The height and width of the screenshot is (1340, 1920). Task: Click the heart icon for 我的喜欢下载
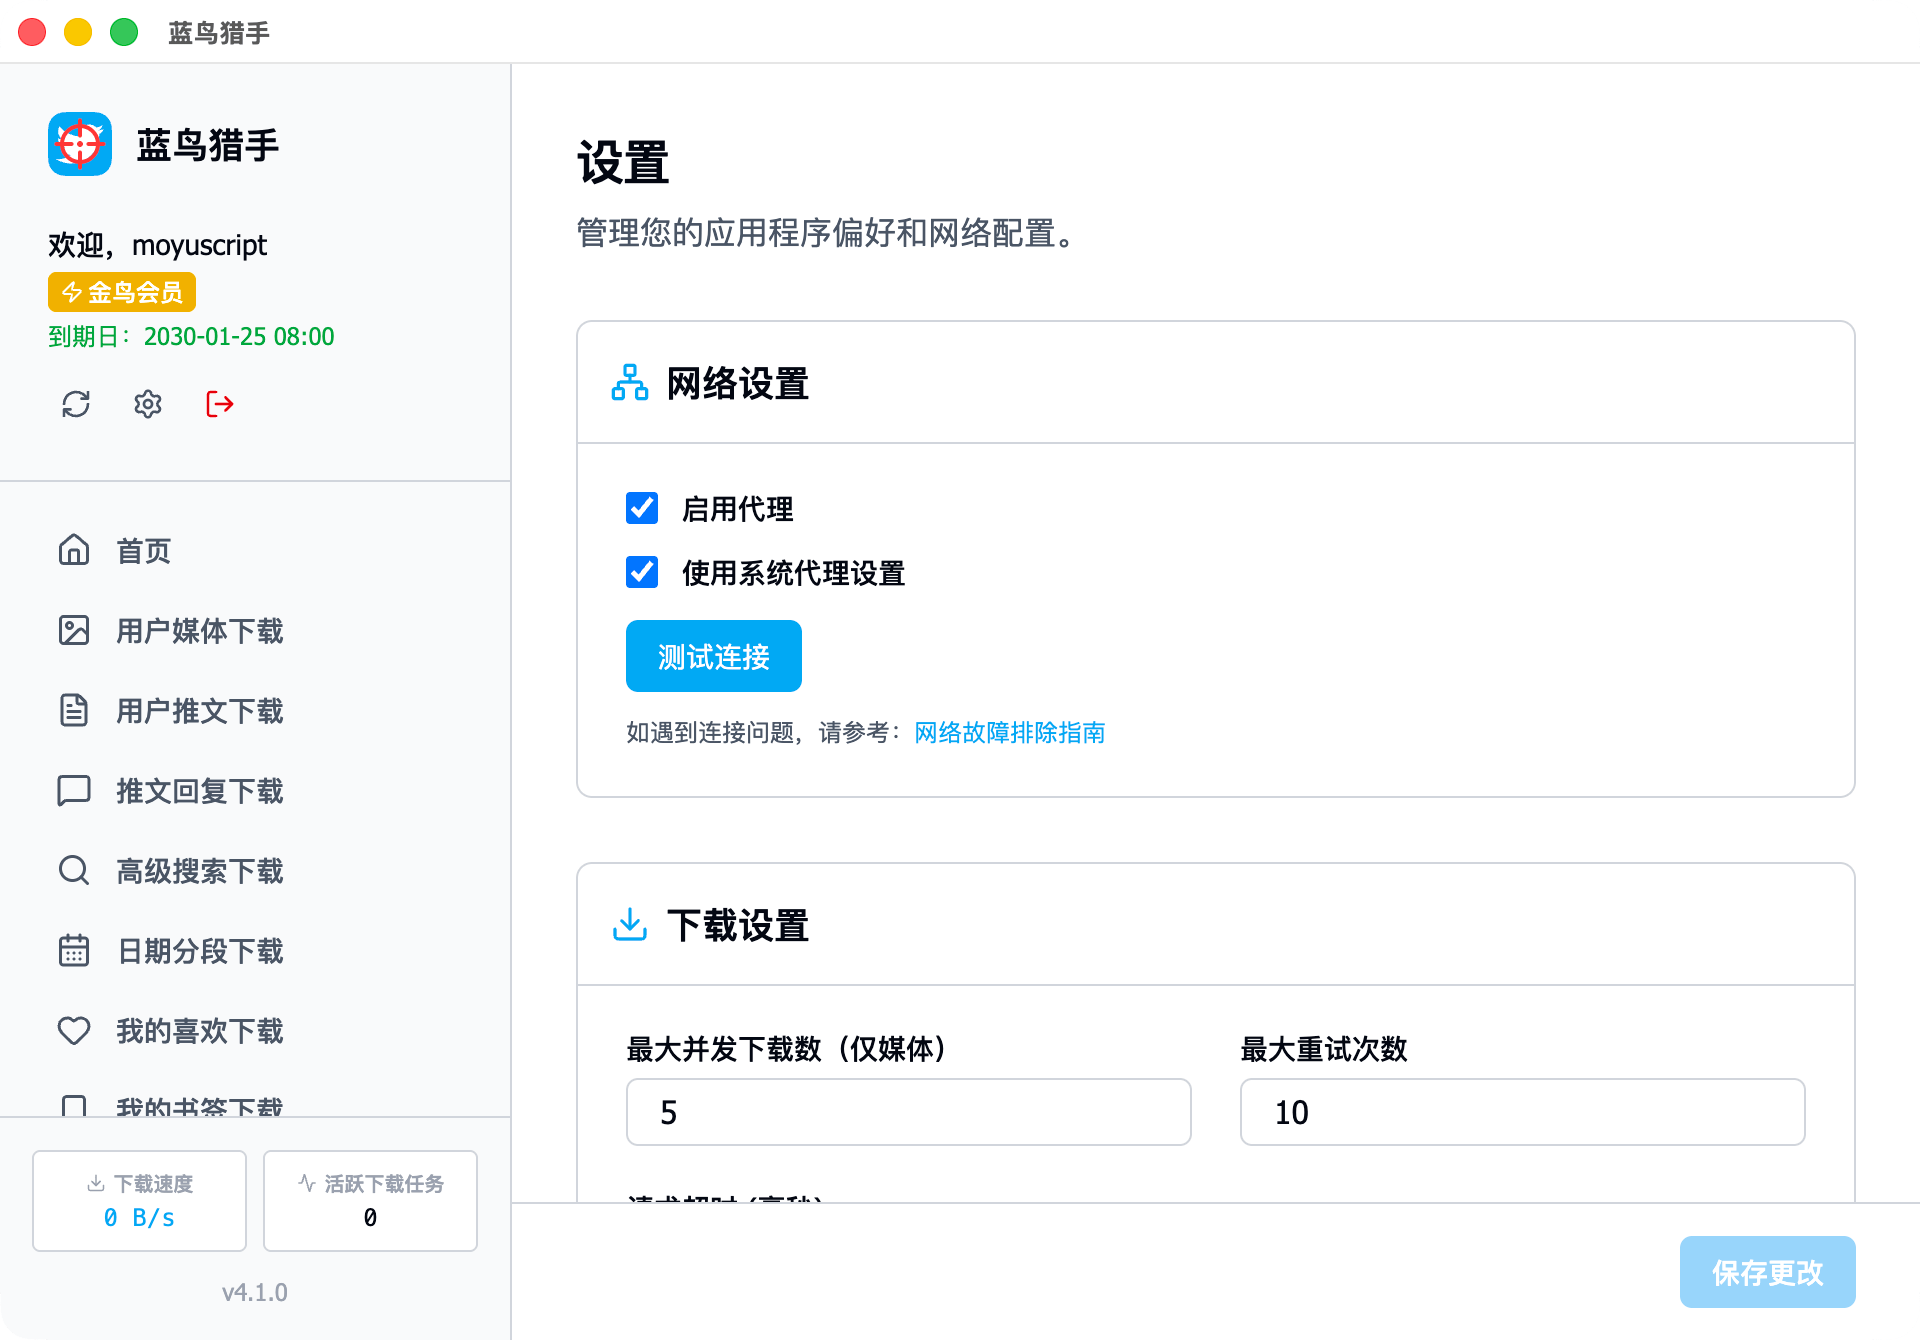coord(74,1030)
